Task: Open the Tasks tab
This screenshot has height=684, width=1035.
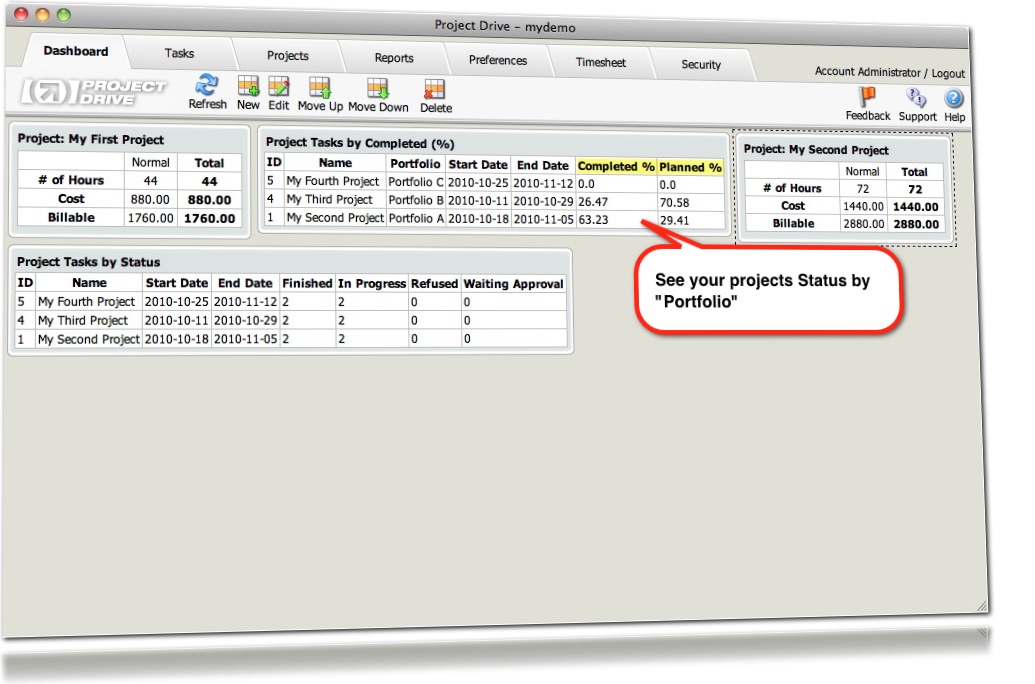Action: [x=180, y=53]
